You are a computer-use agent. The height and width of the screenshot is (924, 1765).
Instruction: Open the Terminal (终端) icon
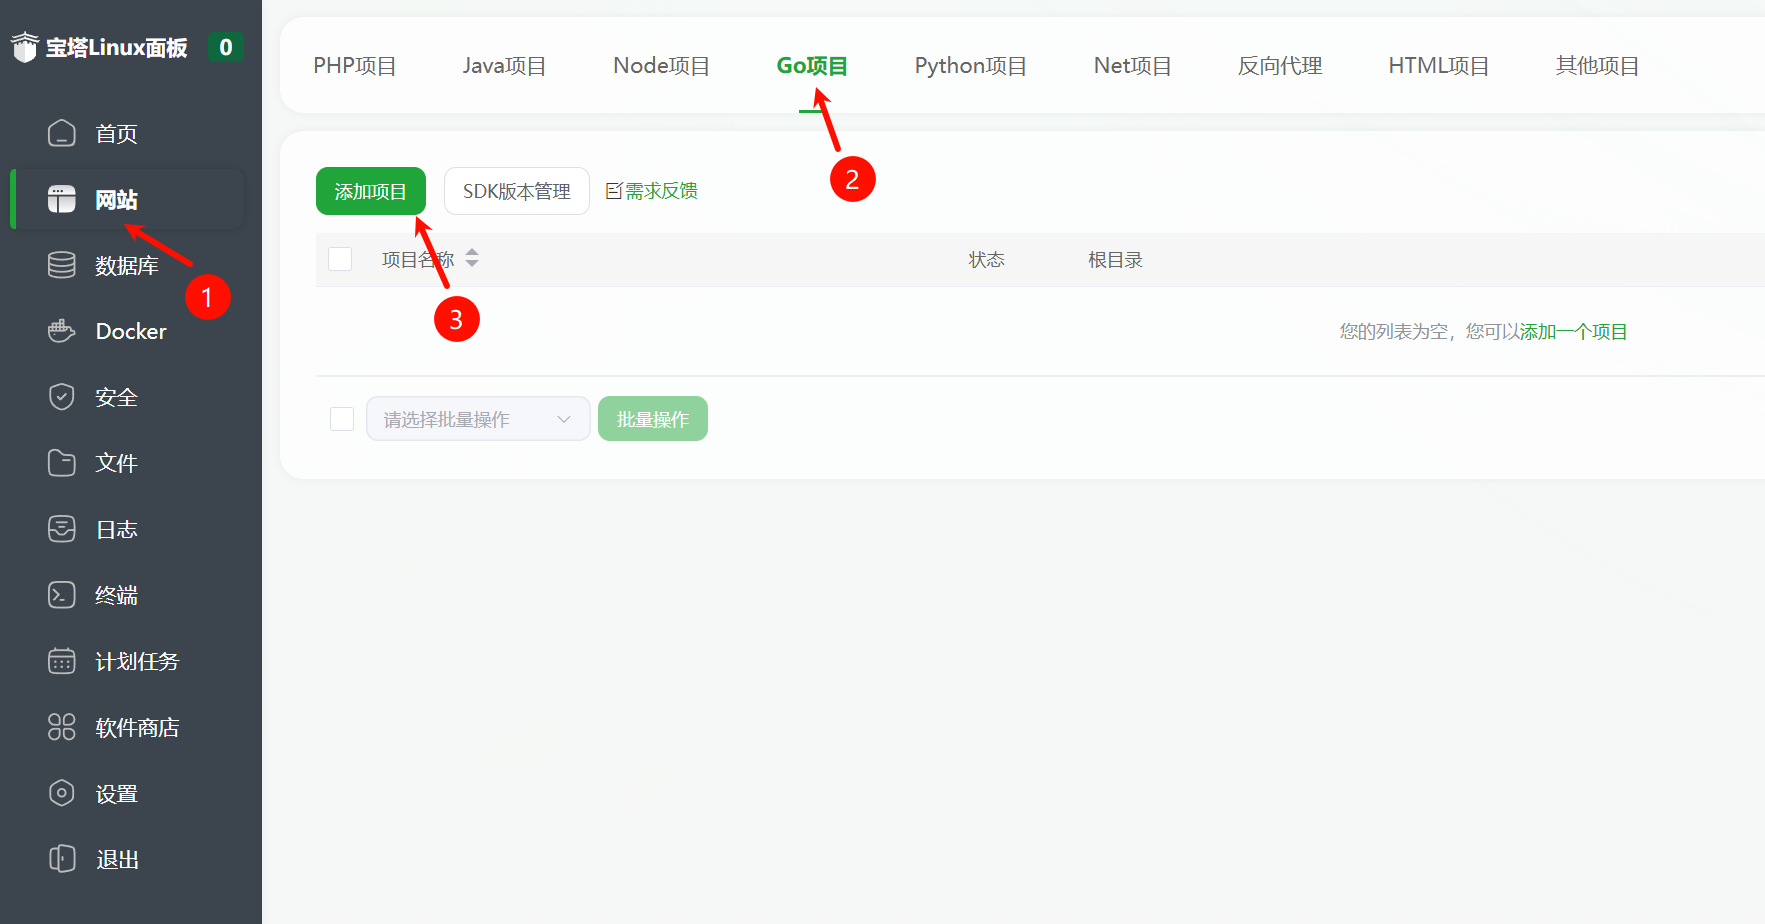point(62,595)
